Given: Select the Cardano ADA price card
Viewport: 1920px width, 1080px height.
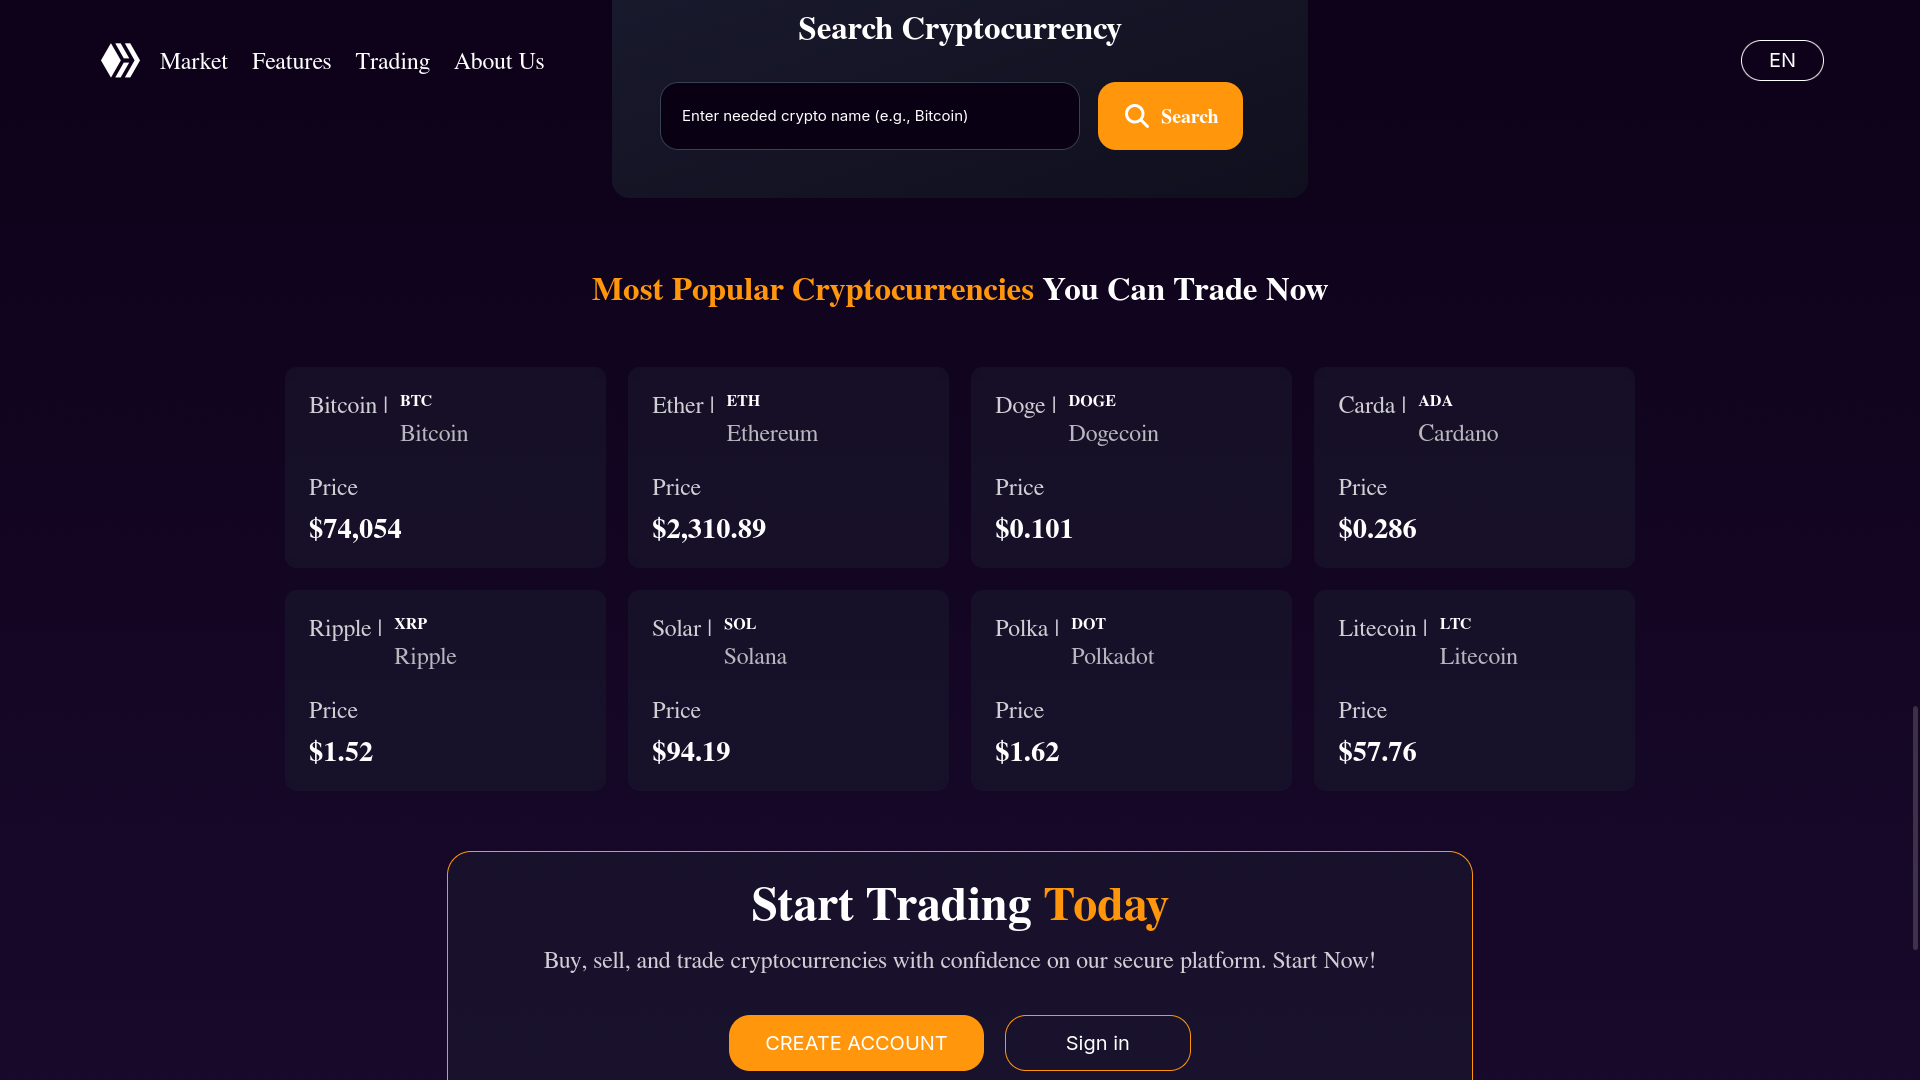Looking at the screenshot, I should (1473, 466).
